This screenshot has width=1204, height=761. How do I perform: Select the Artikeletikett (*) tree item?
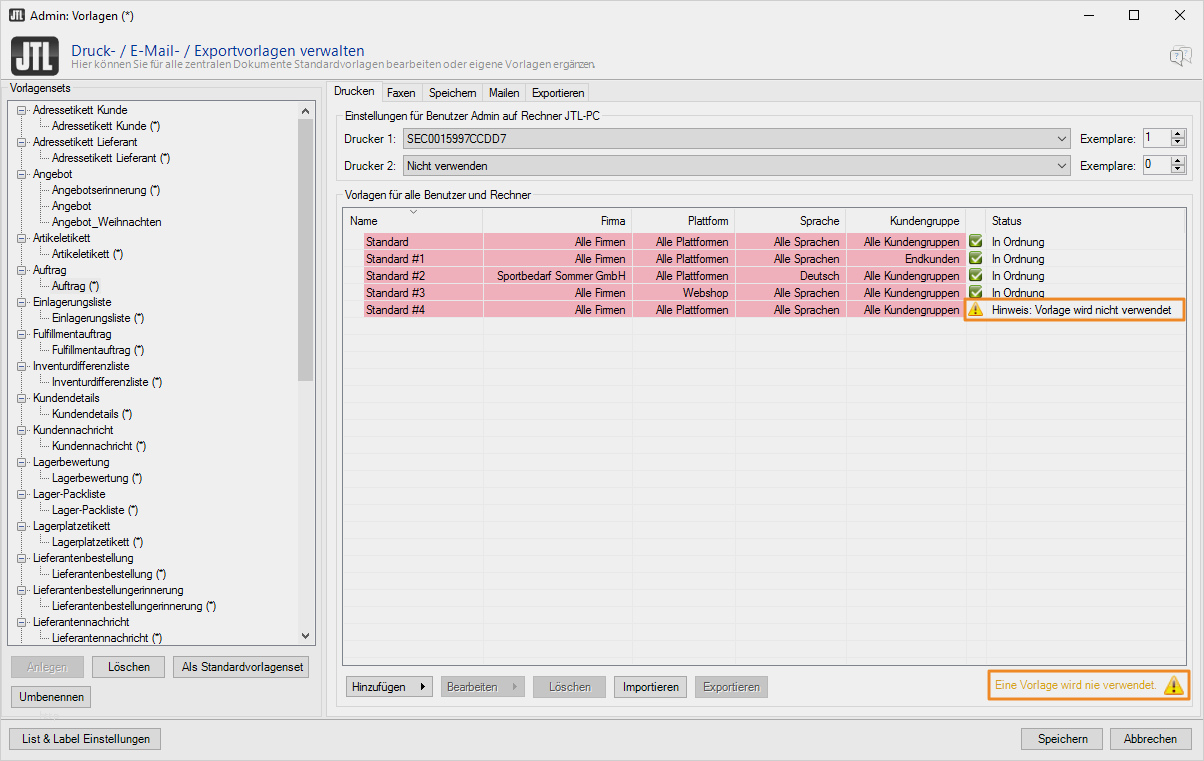[x=87, y=254]
